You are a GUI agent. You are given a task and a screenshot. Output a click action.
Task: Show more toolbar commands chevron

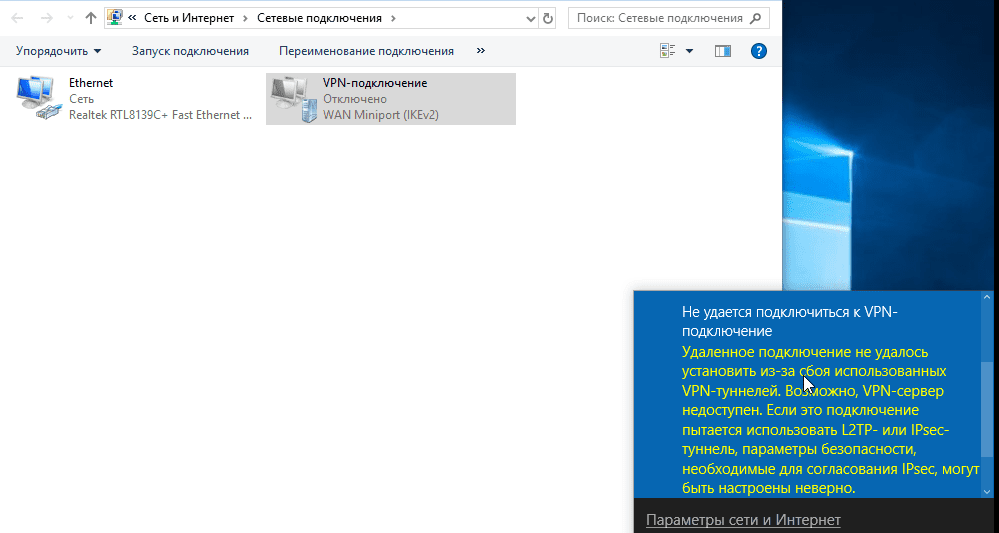pos(480,50)
